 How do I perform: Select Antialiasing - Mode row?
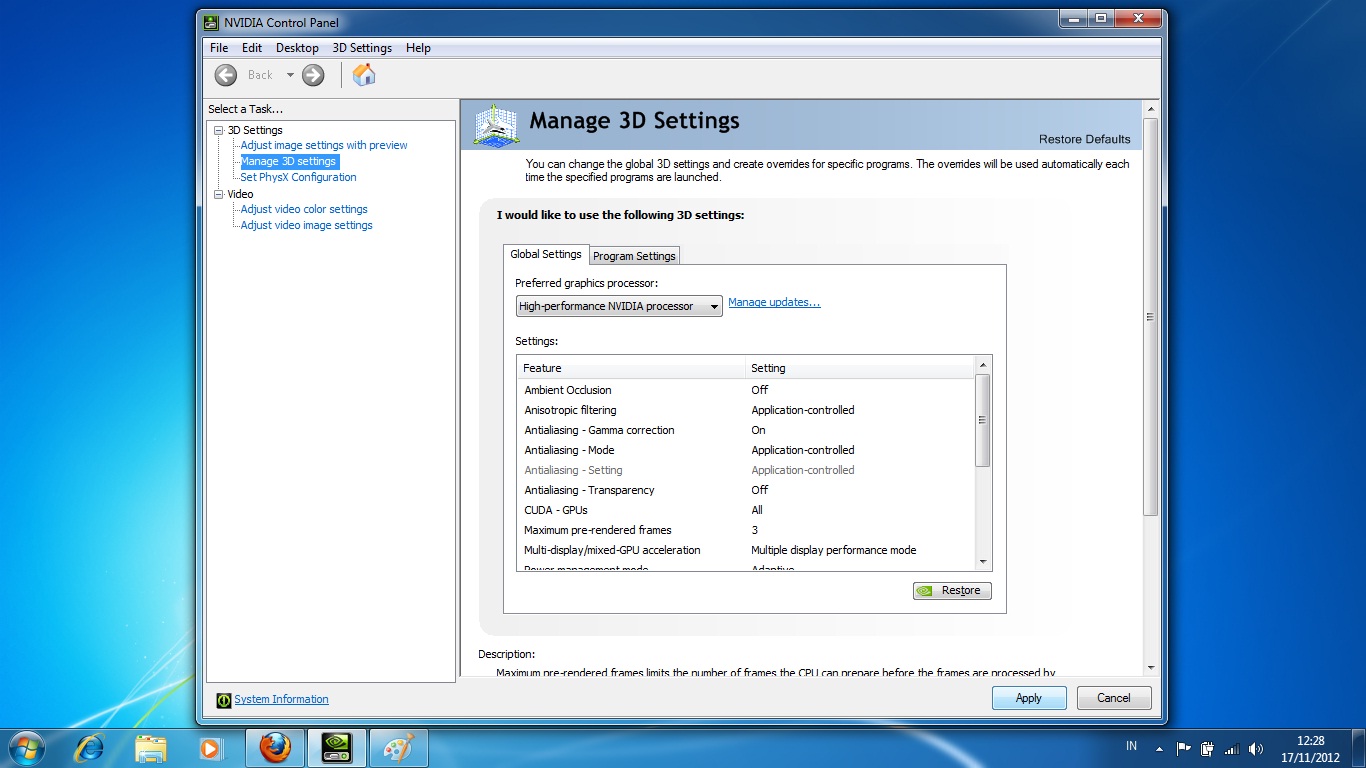[x=746, y=450]
